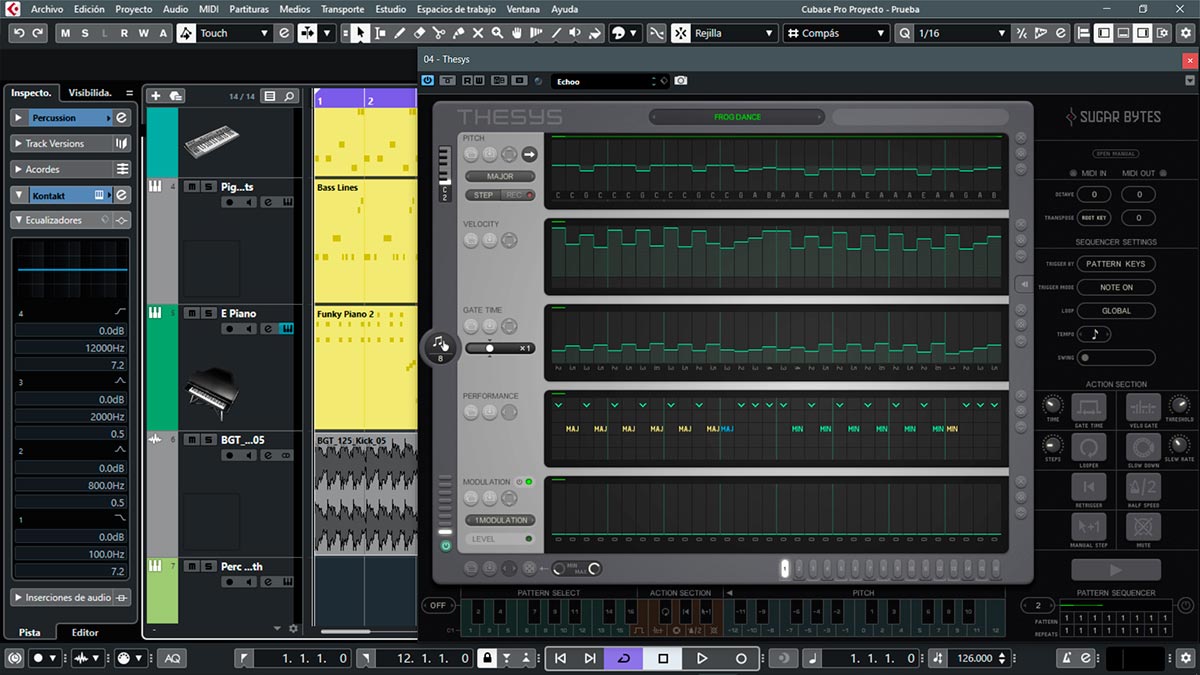Select the Erase tool
Image resolution: width=1200 pixels, height=675 pixels.
click(x=420, y=33)
